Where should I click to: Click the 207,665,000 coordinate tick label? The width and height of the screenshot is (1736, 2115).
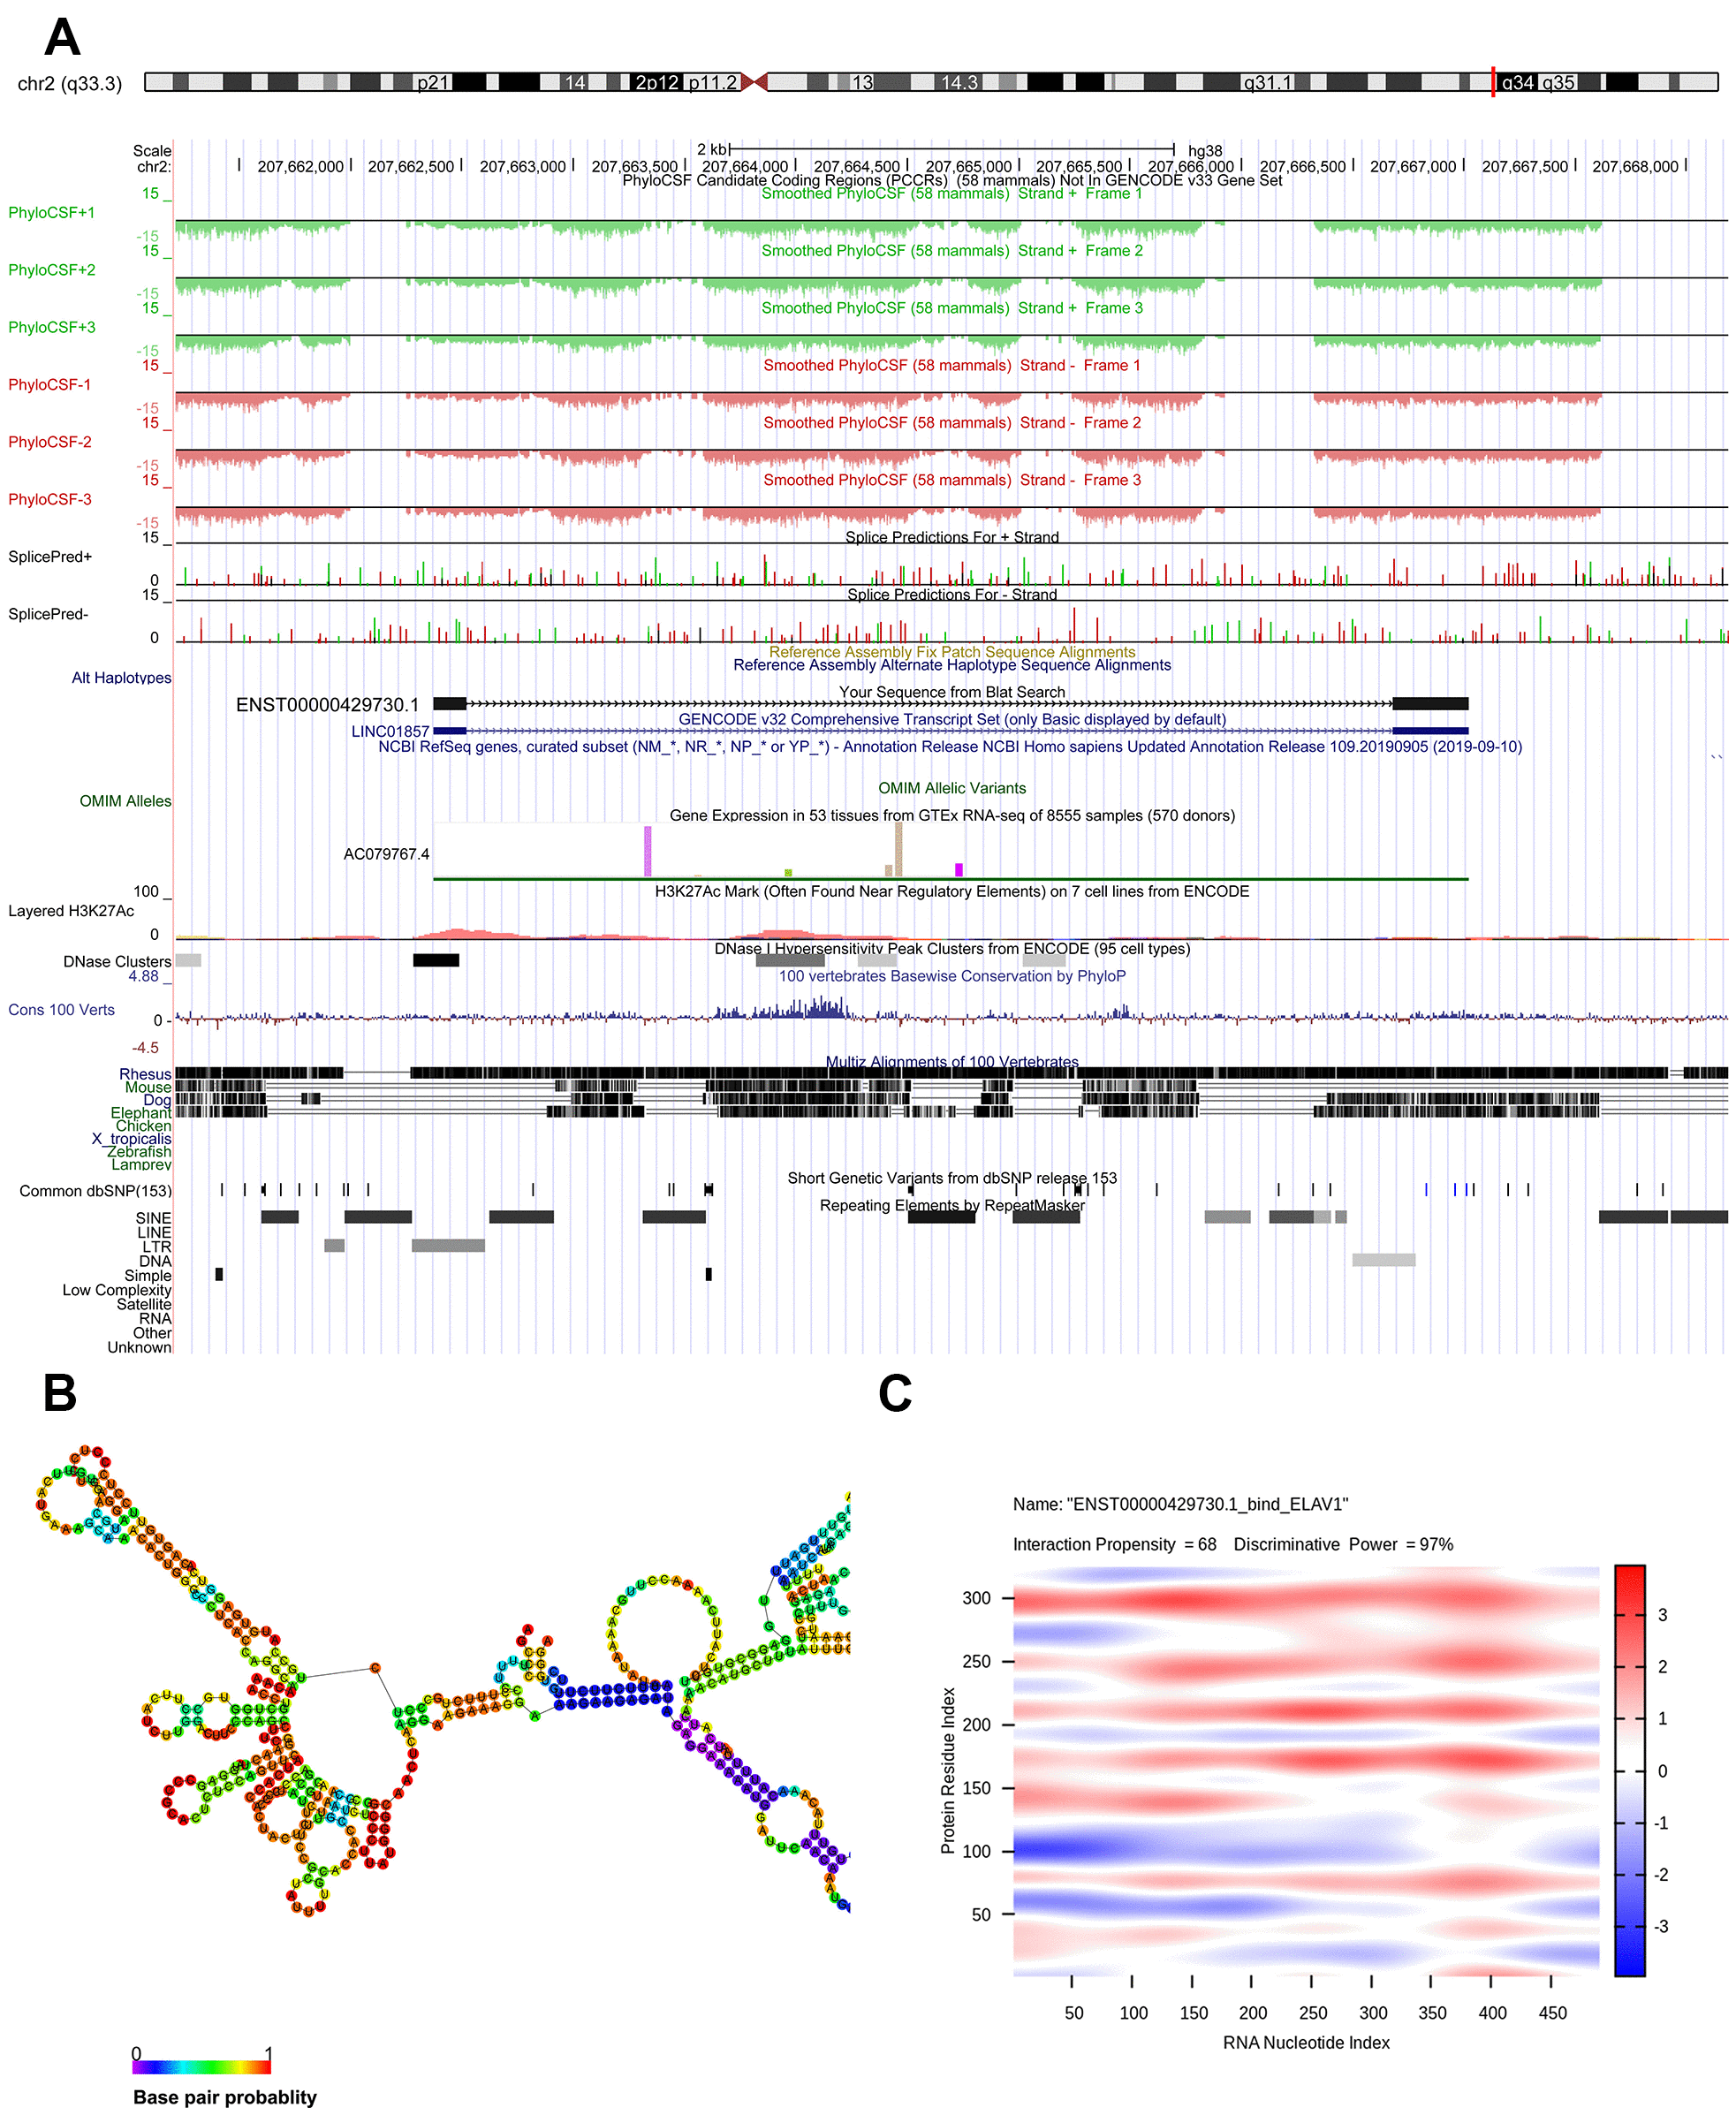pos(968,166)
